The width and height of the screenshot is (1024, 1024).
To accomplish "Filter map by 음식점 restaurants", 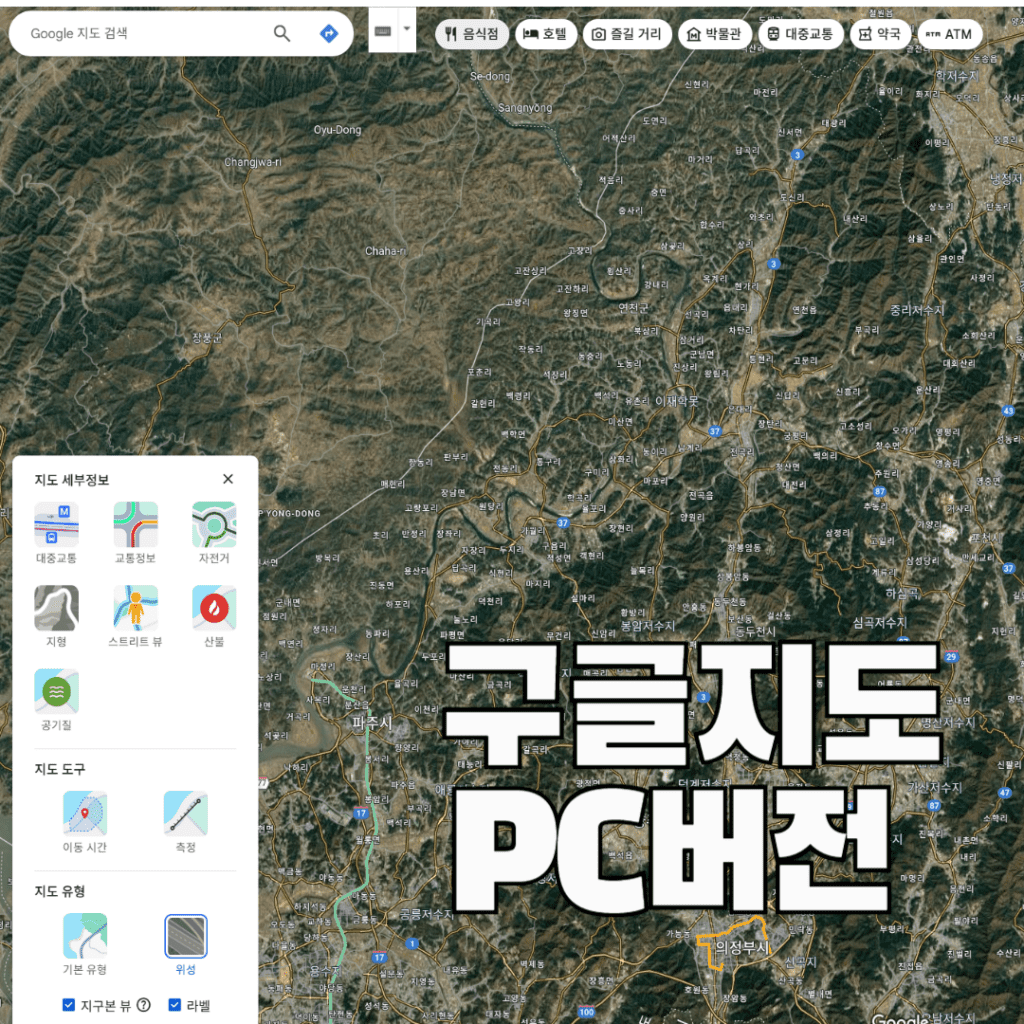I will tap(473, 34).
